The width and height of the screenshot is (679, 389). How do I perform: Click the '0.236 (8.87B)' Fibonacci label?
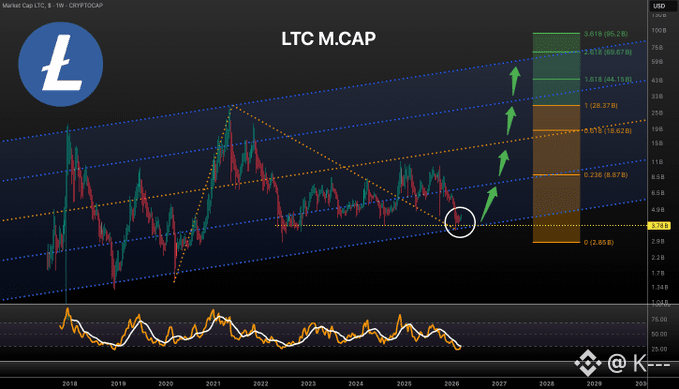point(605,175)
